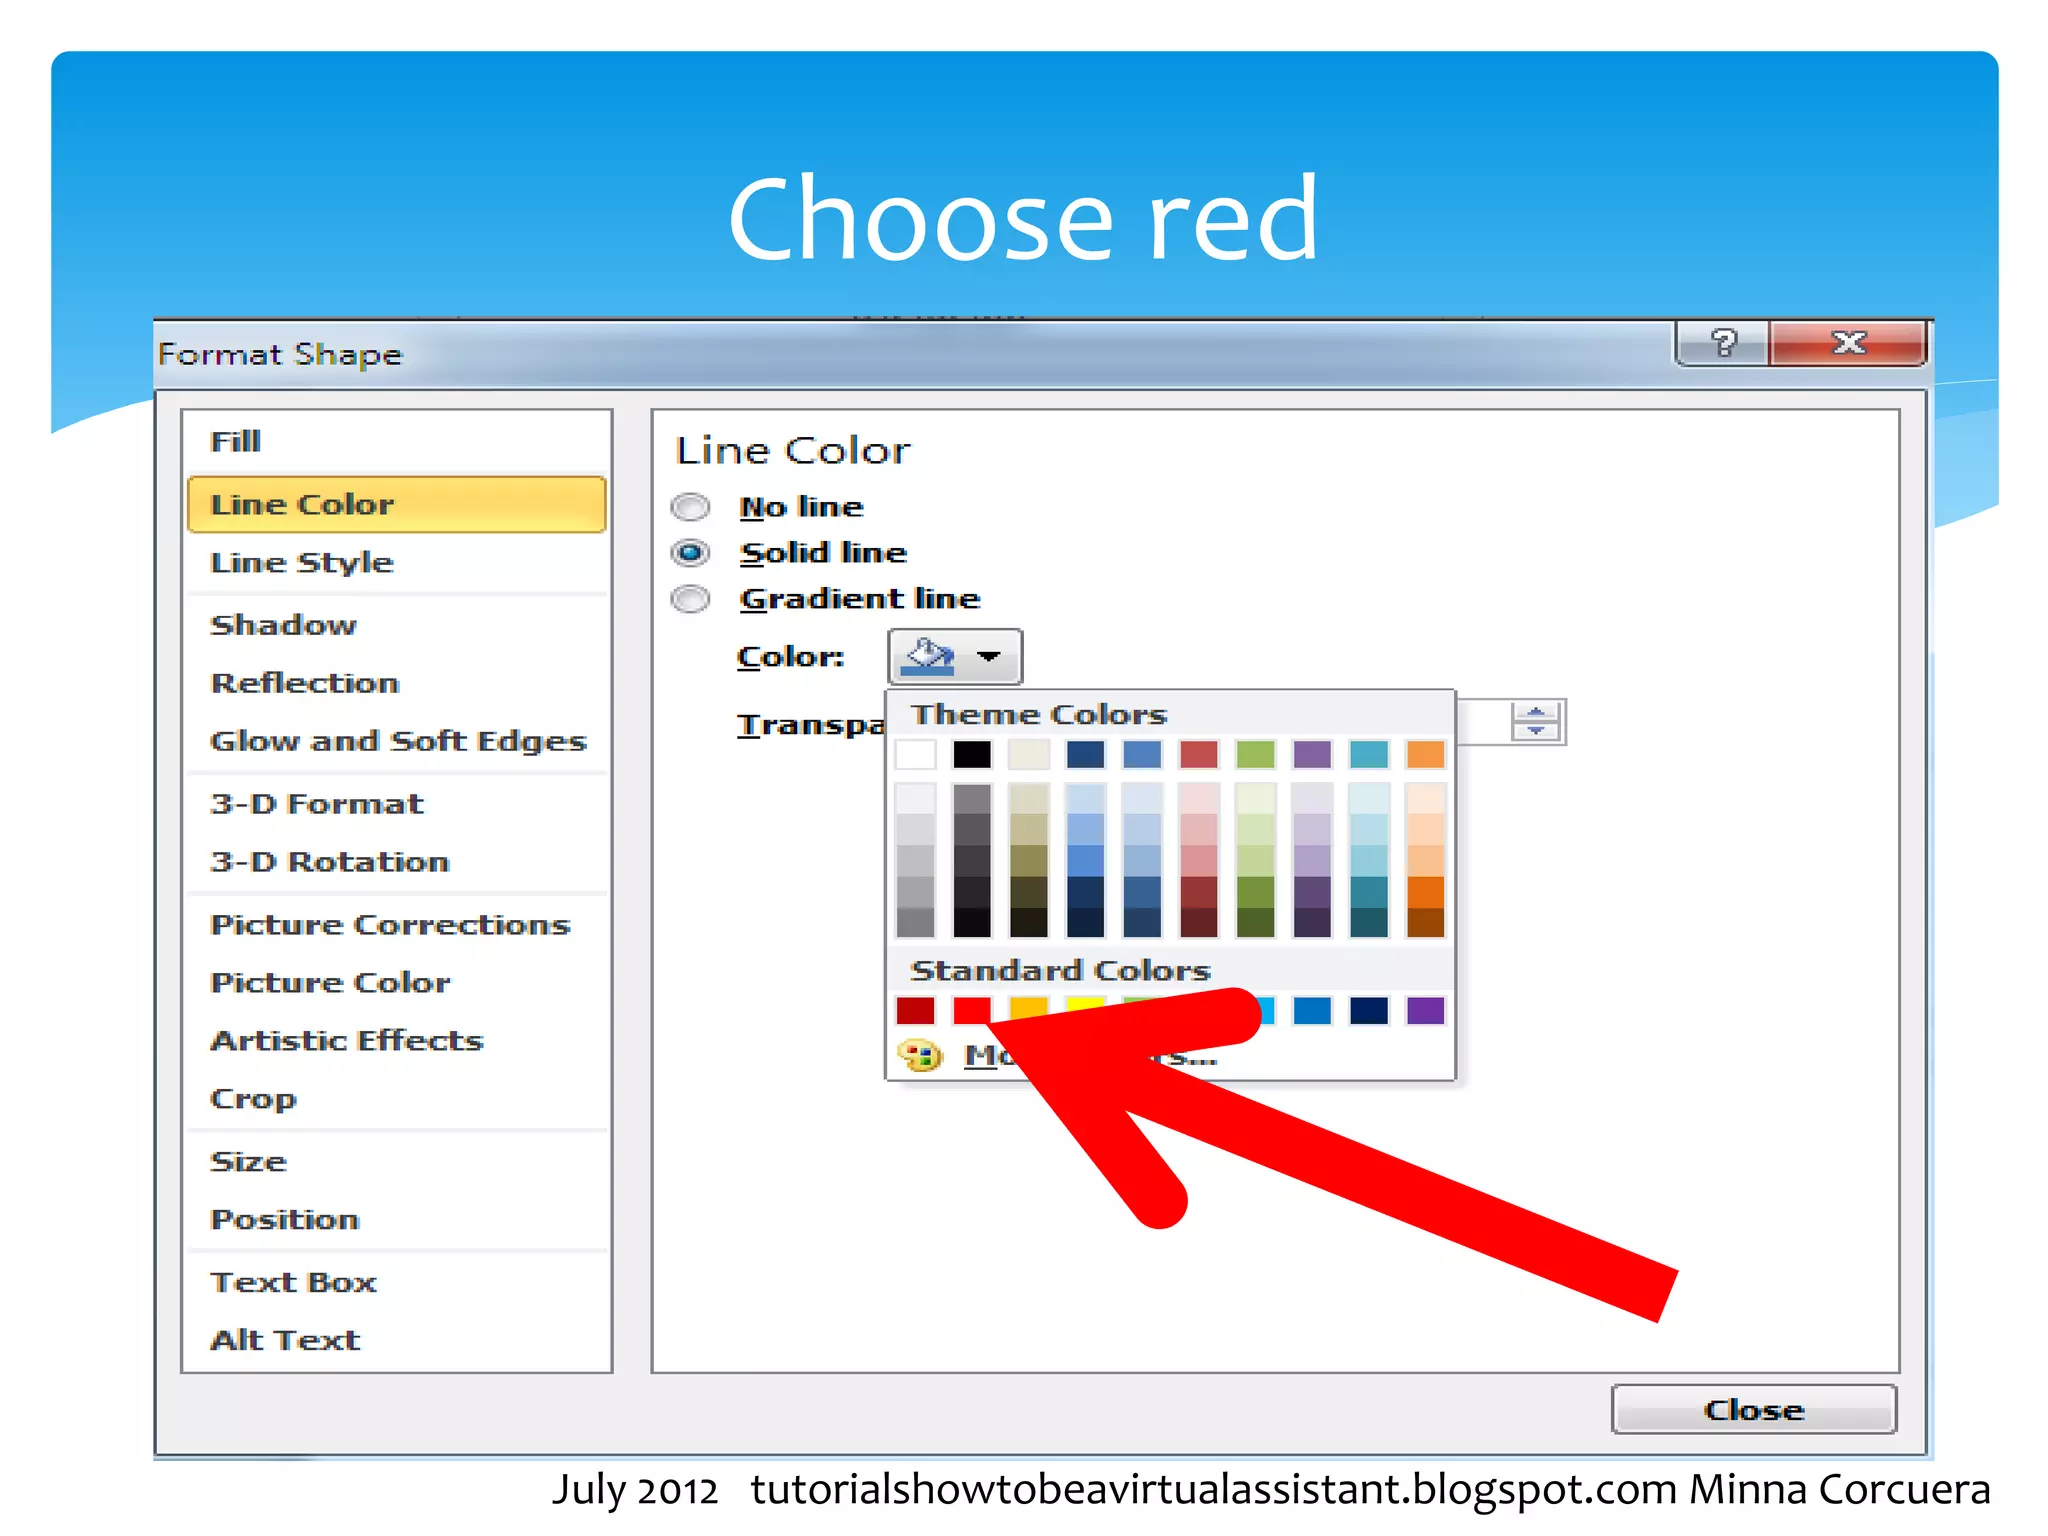Choose the black theme color swatch
Screen dimensions: 2048x1536
[x=971, y=754]
